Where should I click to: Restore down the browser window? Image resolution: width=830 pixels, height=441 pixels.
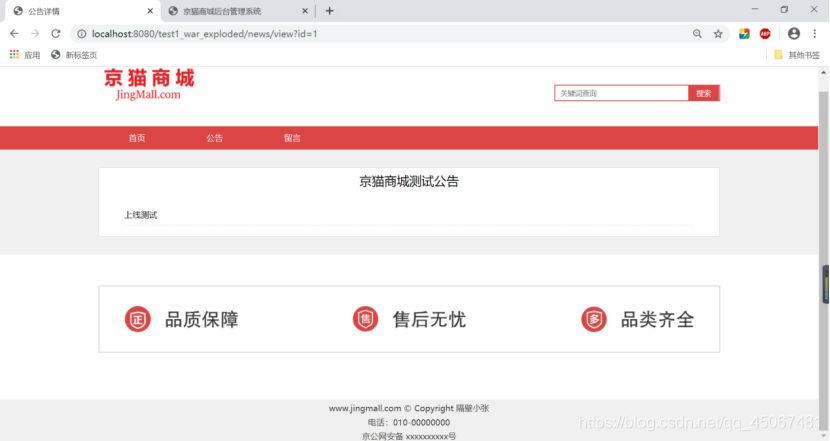(784, 10)
